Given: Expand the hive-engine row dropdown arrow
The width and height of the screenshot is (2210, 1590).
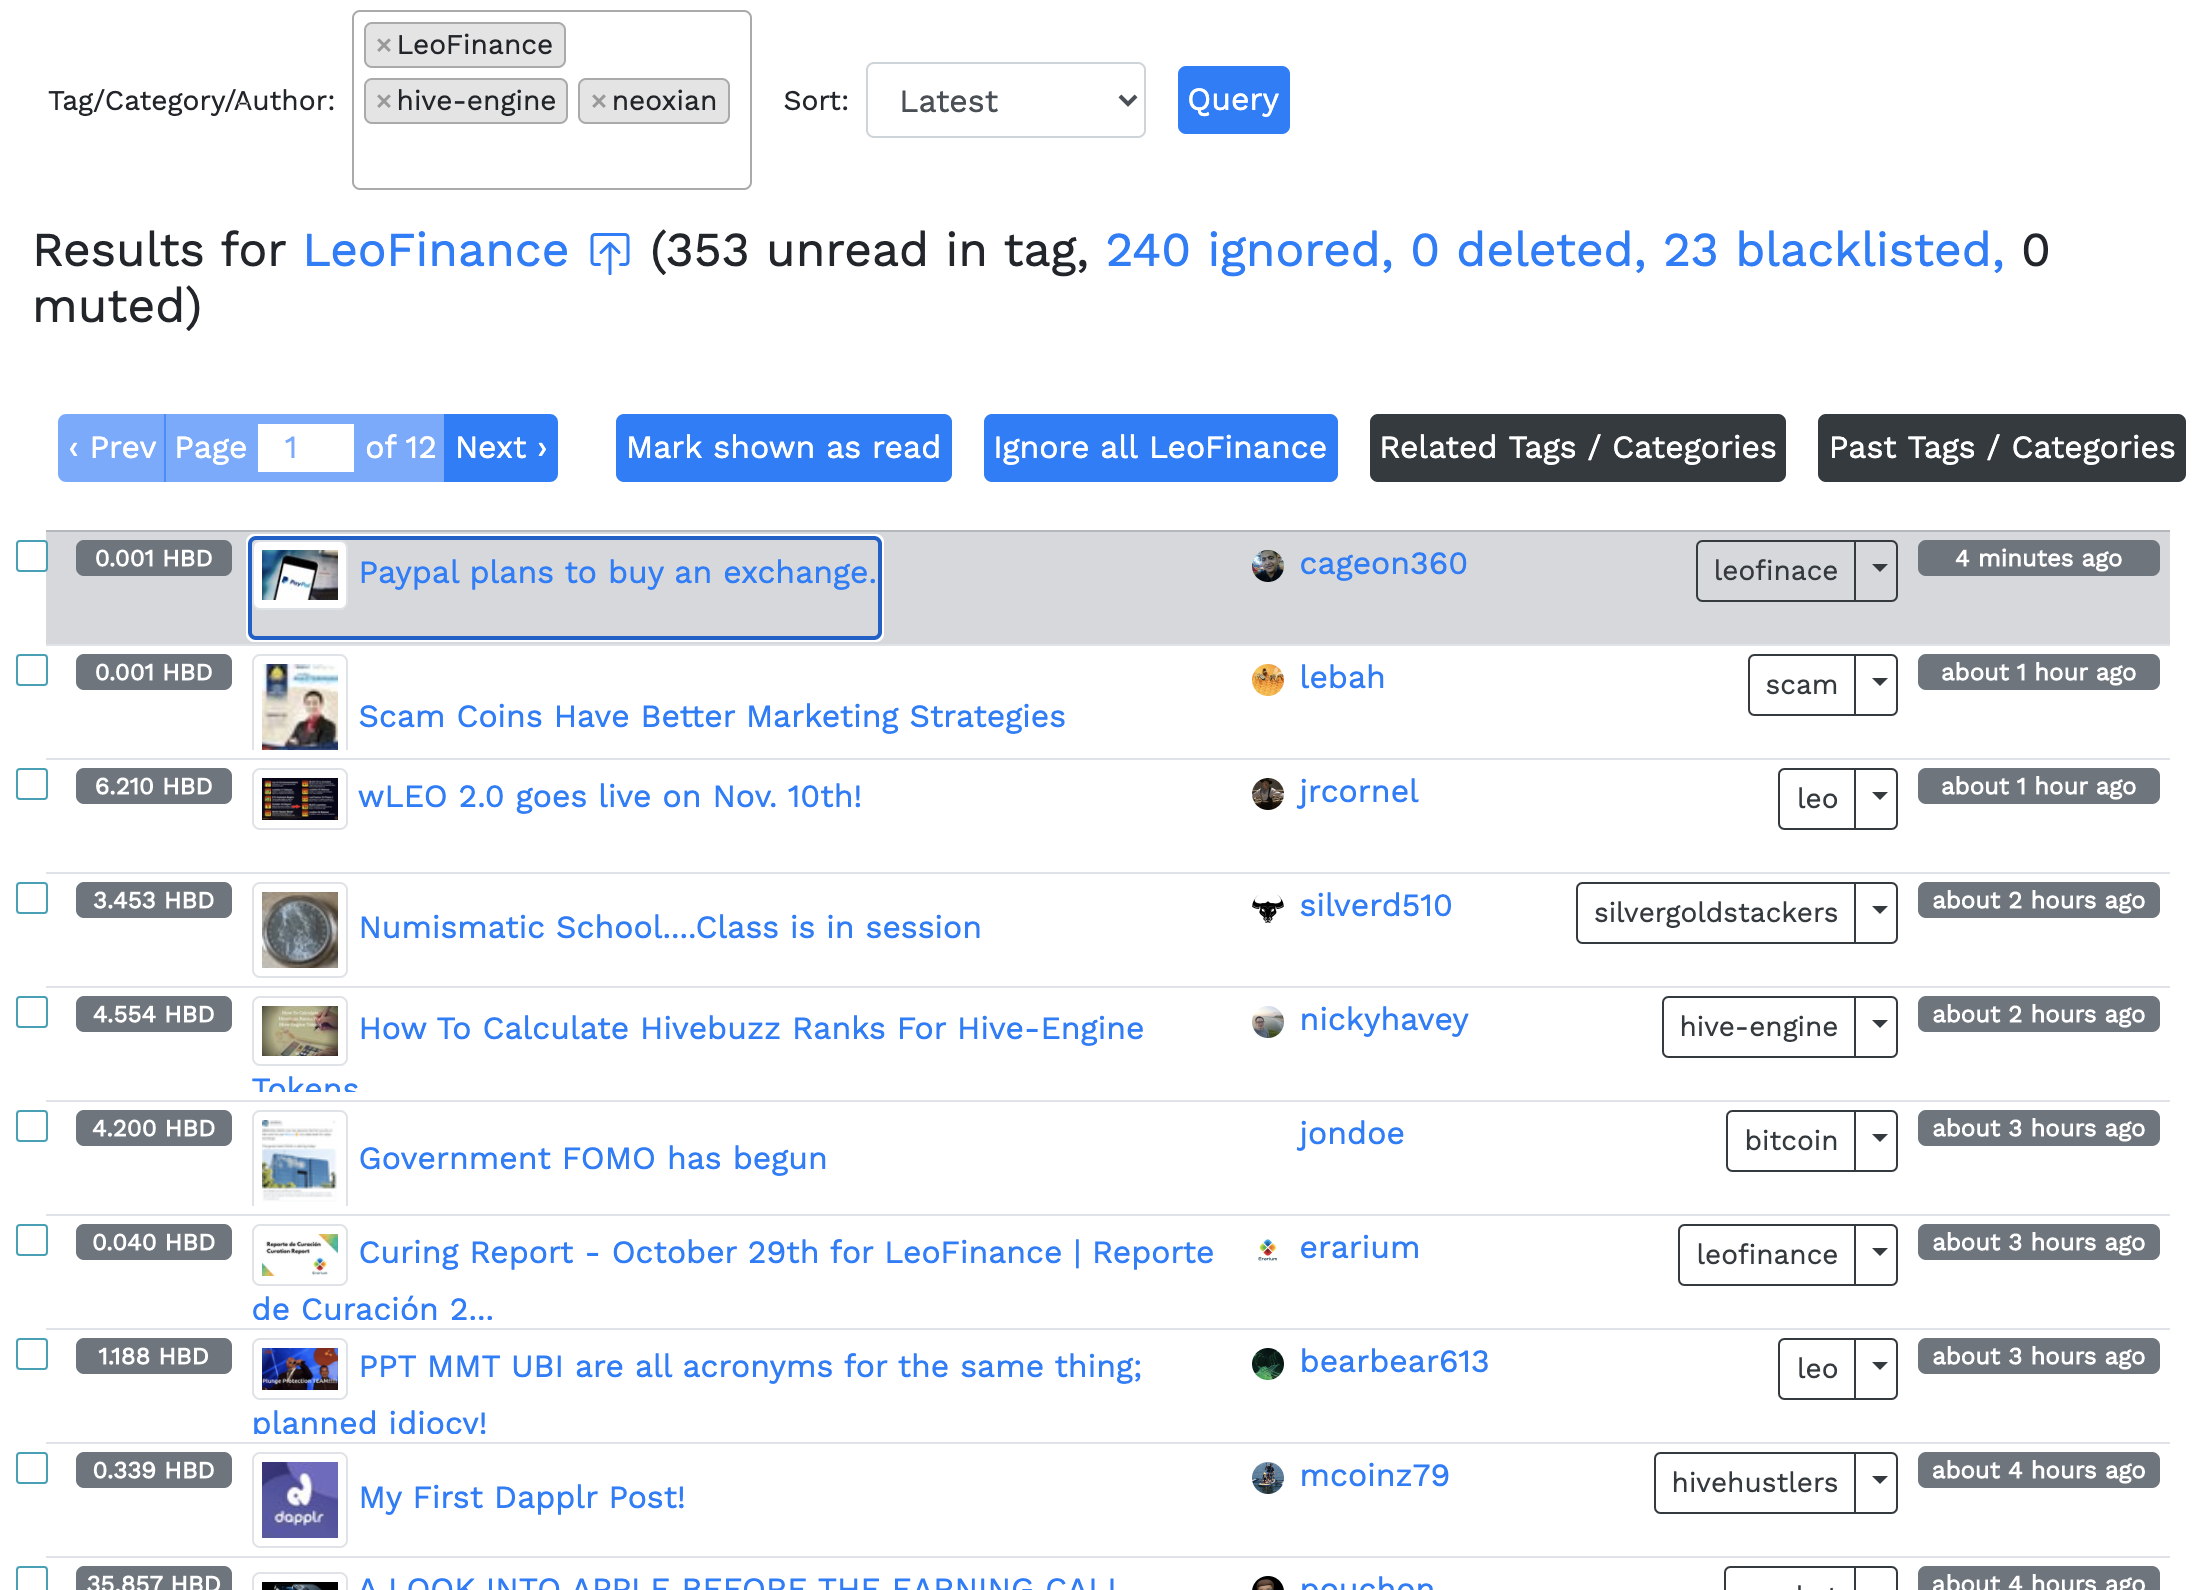Looking at the screenshot, I should (1877, 1027).
